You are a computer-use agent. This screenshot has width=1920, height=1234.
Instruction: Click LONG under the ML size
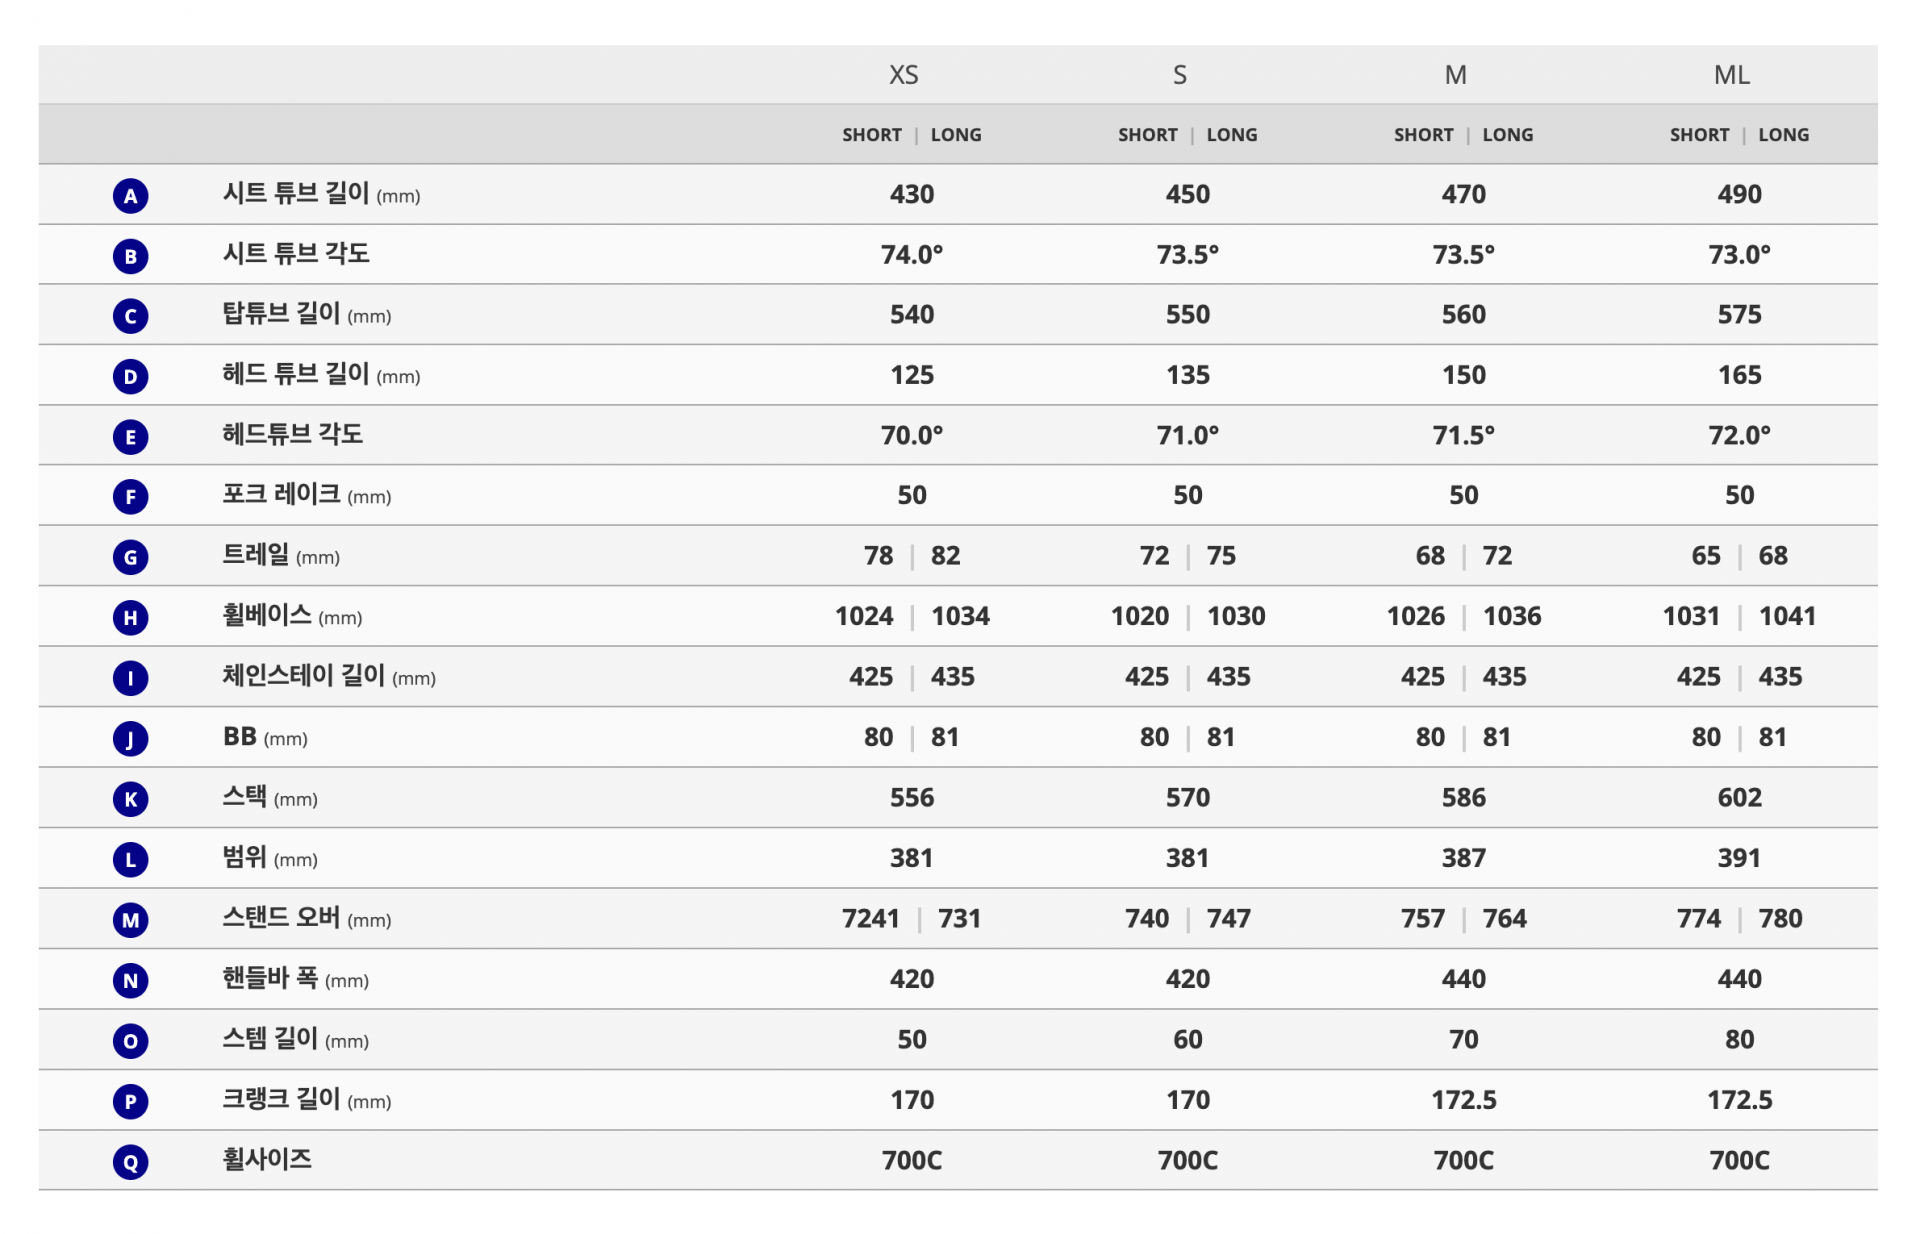point(1784,135)
